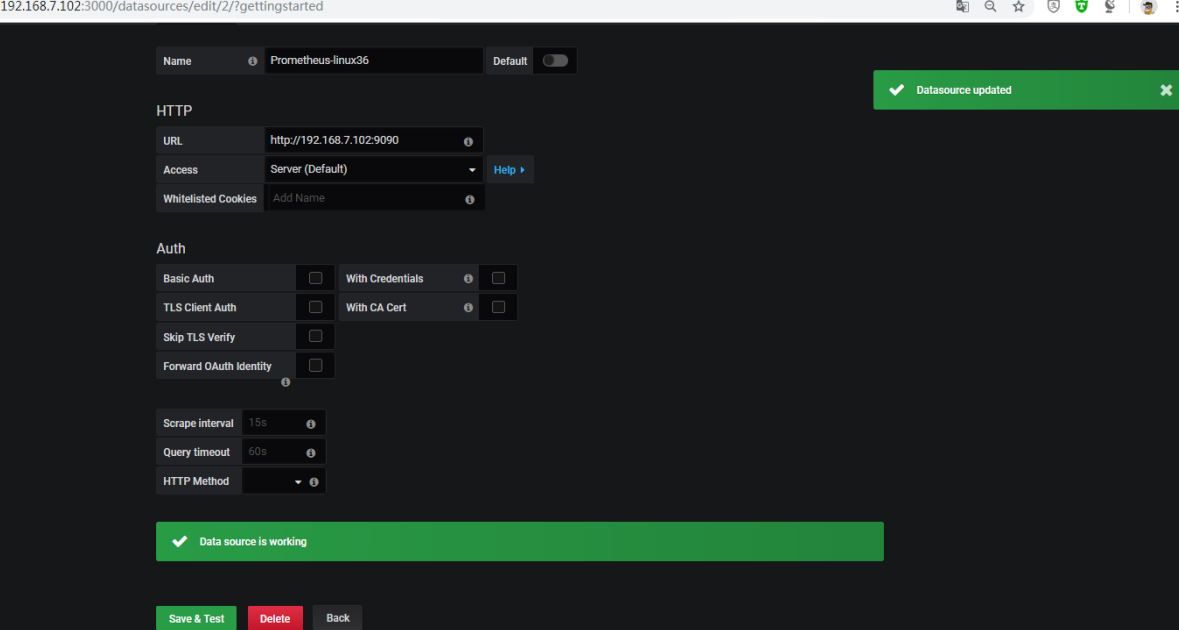Click the With Credentials info icon
This screenshot has width=1179, height=630.
(468, 279)
